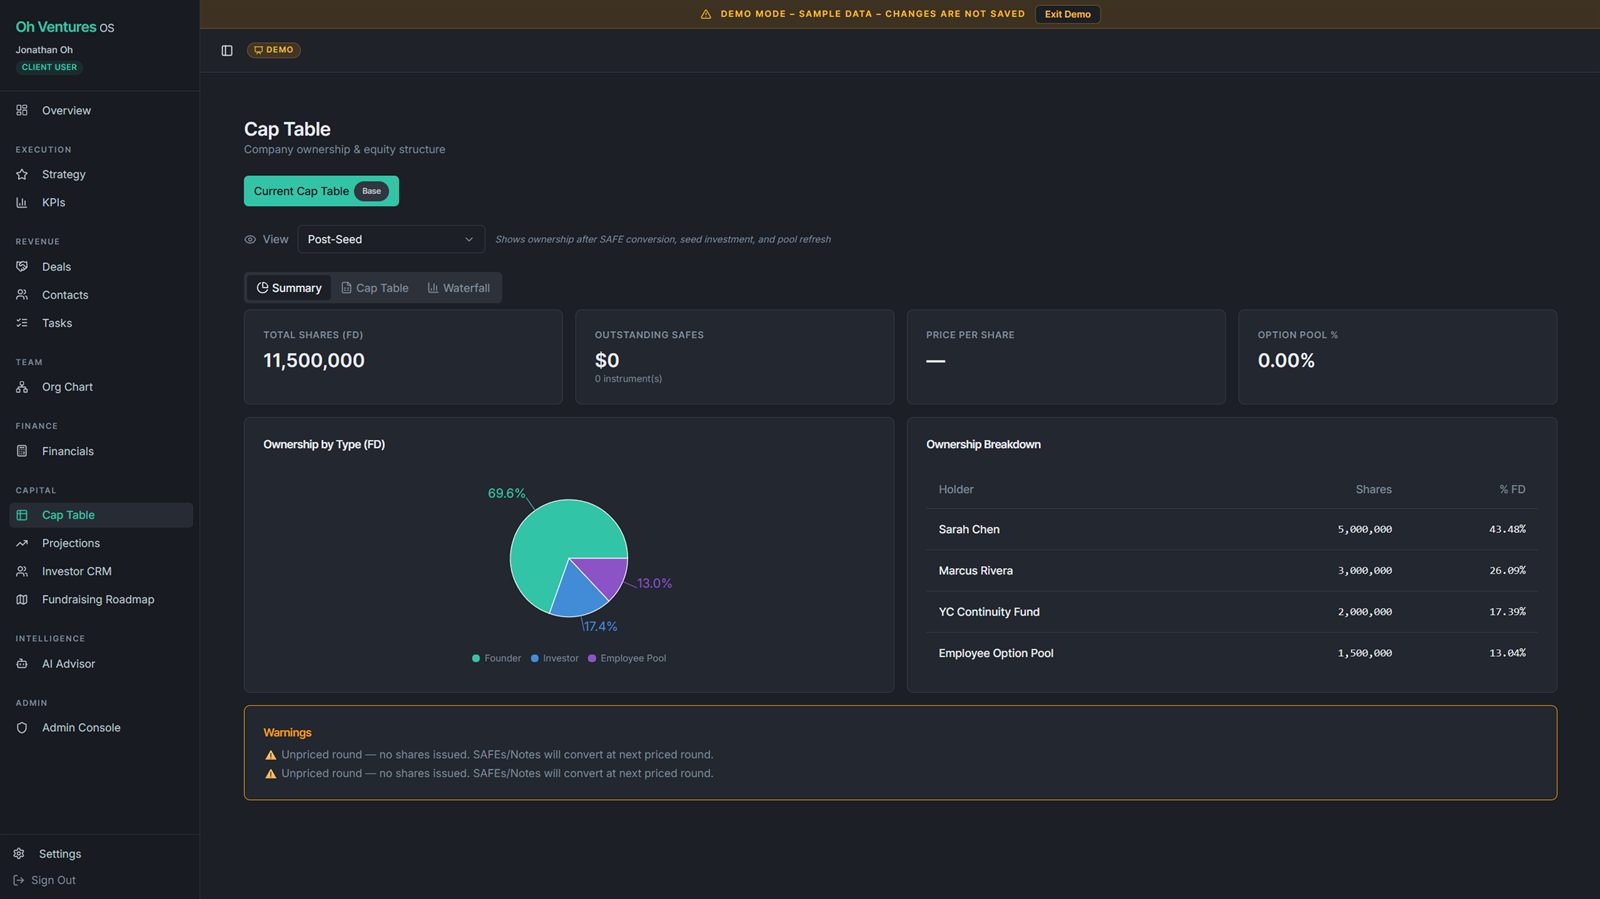The height and width of the screenshot is (899, 1600).
Task: Click the YC Continuity Fund row
Action: click(1232, 612)
